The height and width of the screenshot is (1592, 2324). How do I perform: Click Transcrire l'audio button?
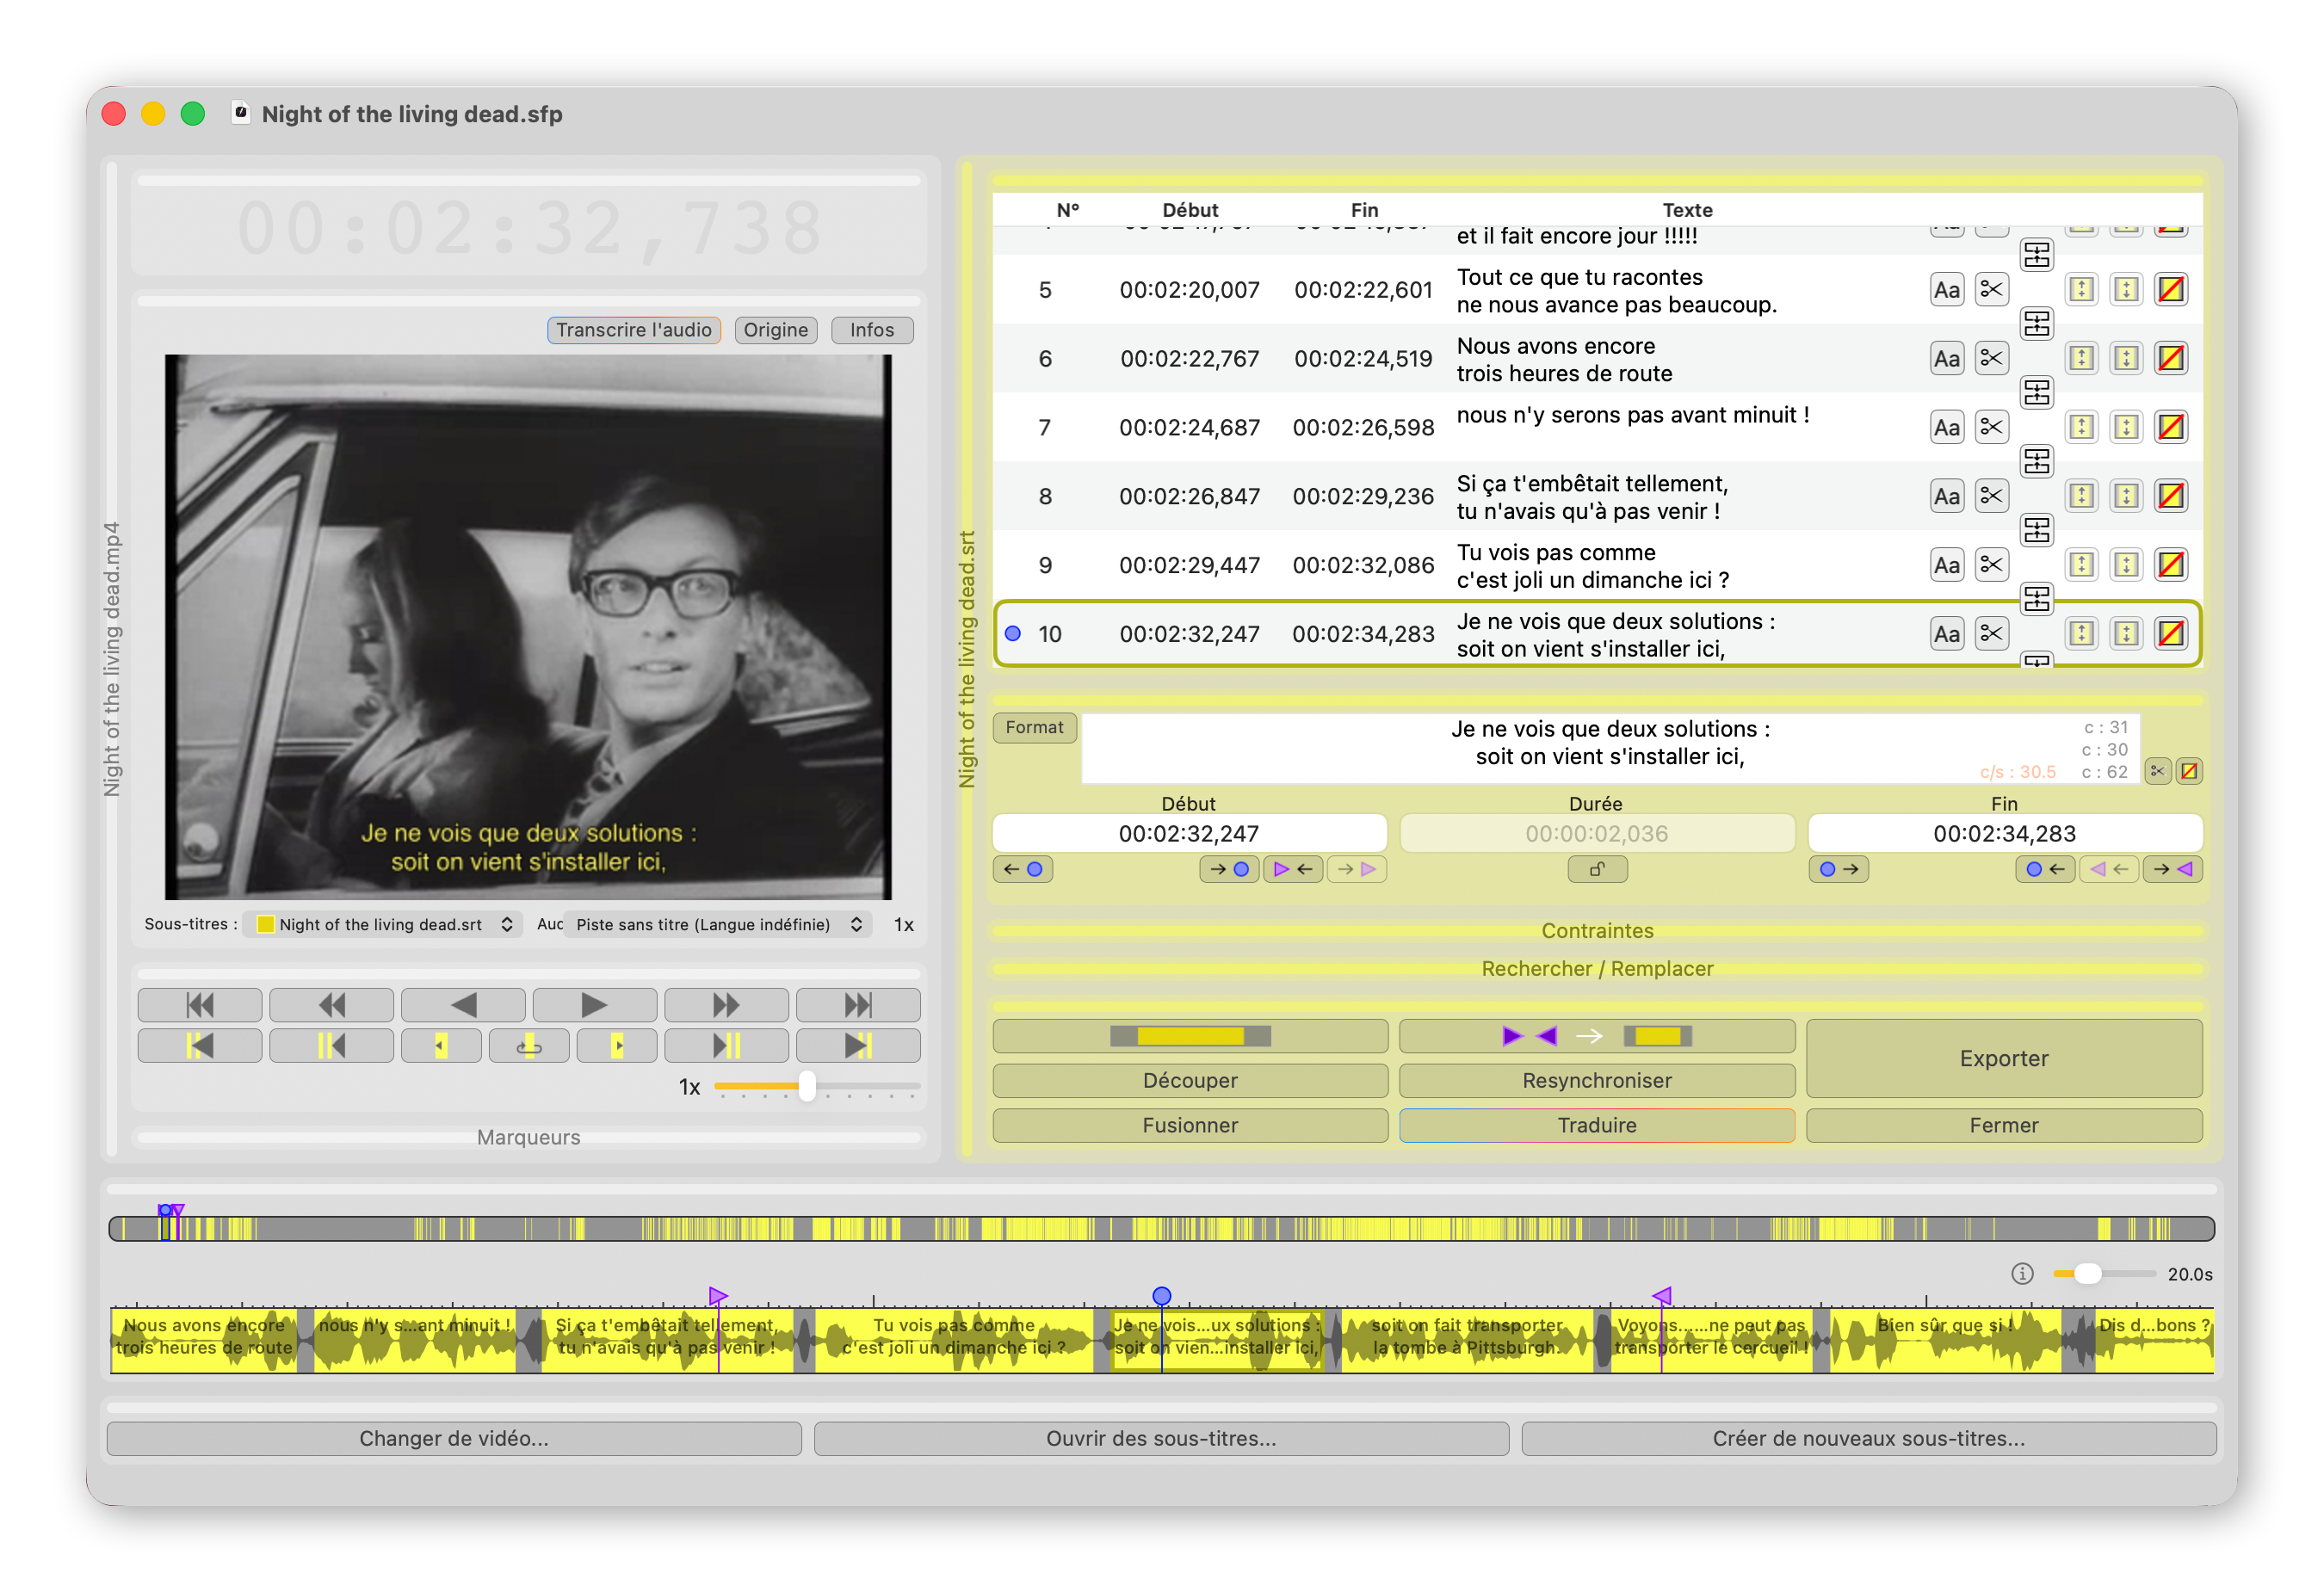pyautogui.click(x=634, y=330)
